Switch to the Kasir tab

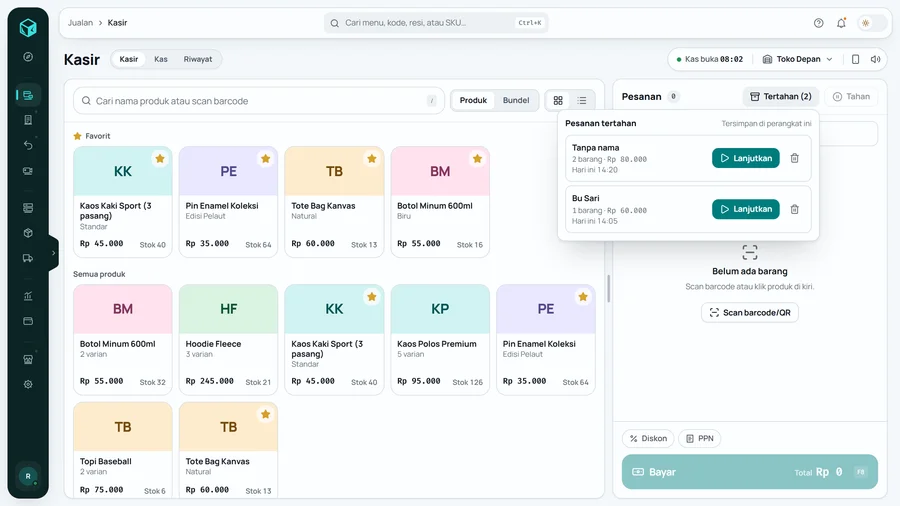tap(129, 59)
